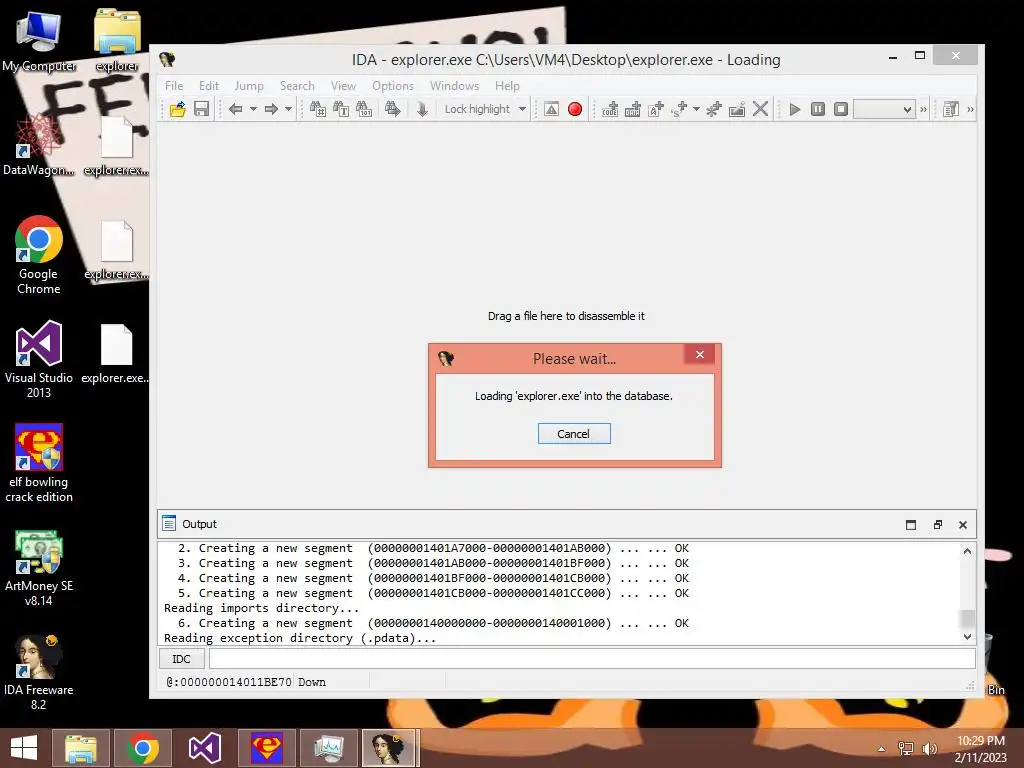This screenshot has width=1024, height=768.
Task: Start the debugger process play button
Action: (x=795, y=109)
